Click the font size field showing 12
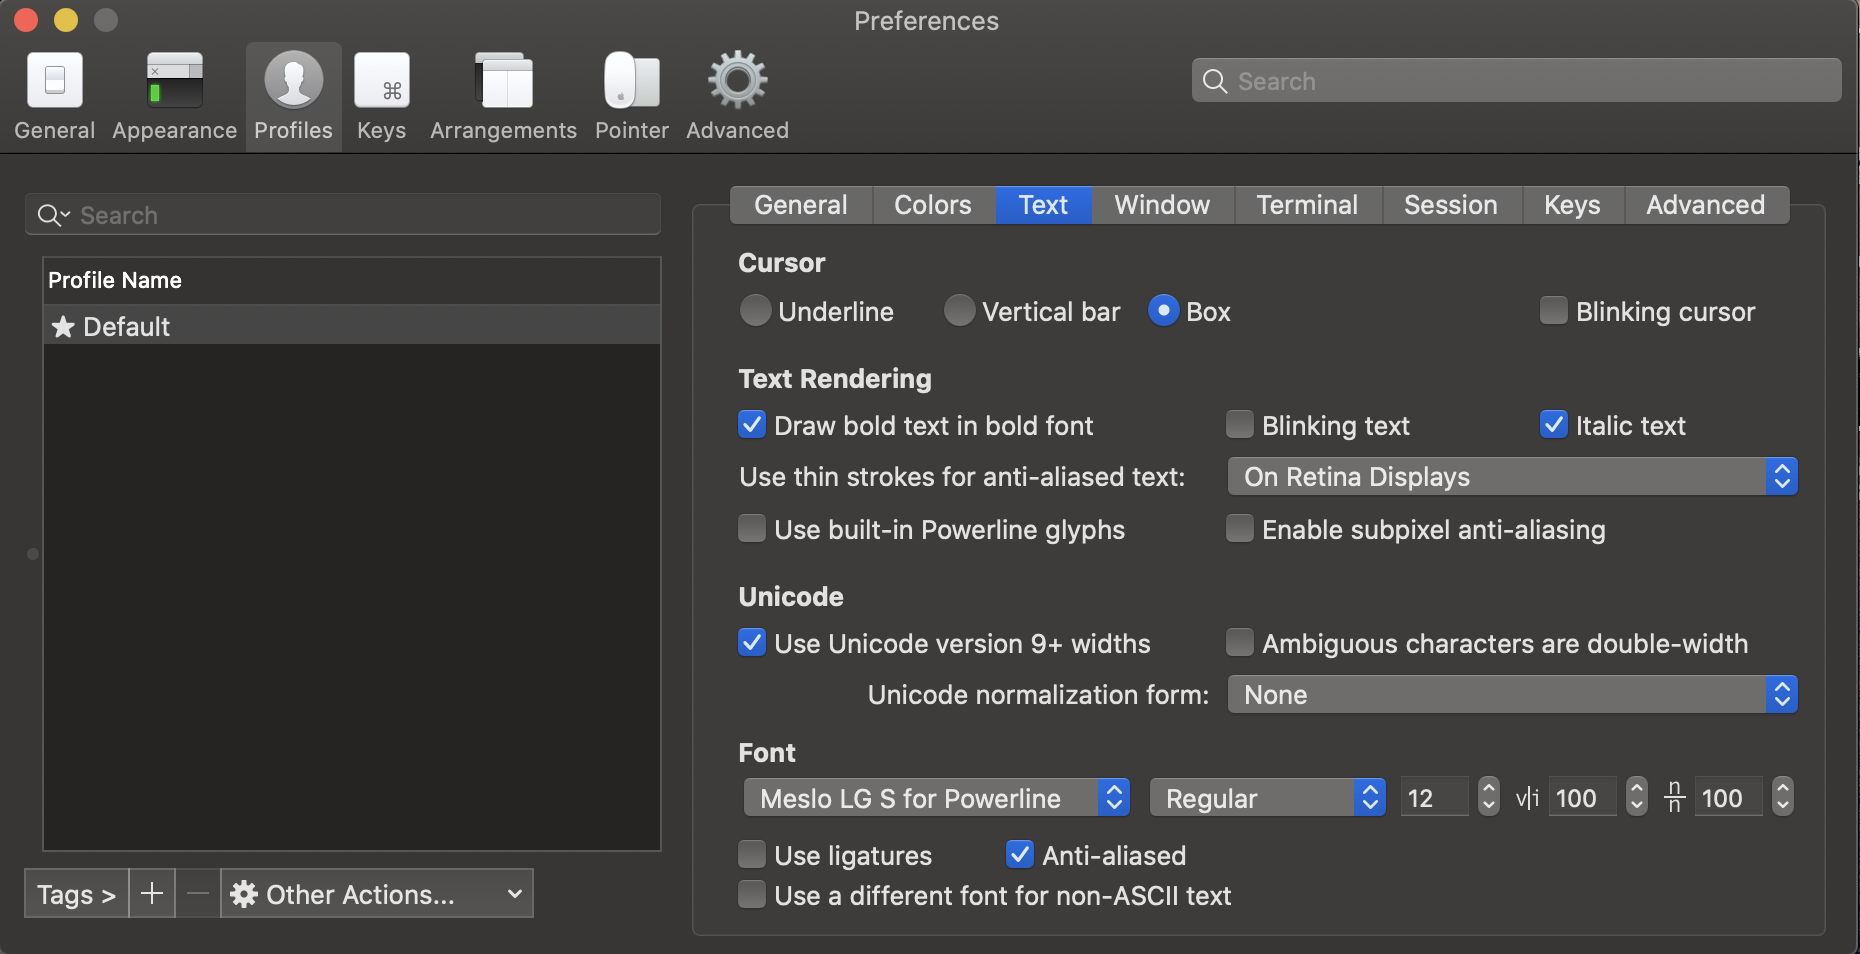Viewport: 1860px width, 954px height. (1435, 798)
